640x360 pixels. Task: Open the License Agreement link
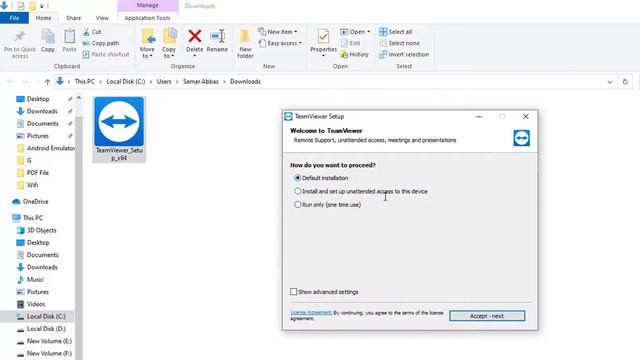pos(311,313)
